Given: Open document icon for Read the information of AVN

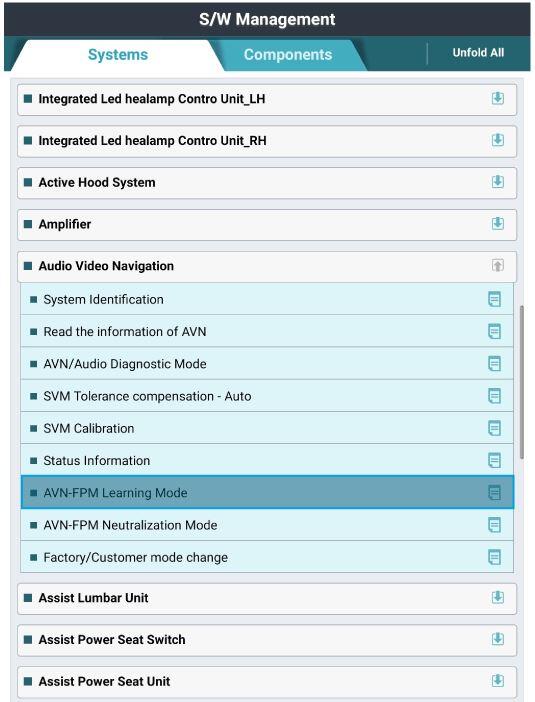Looking at the screenshot, I should click(x=494, y=331).
